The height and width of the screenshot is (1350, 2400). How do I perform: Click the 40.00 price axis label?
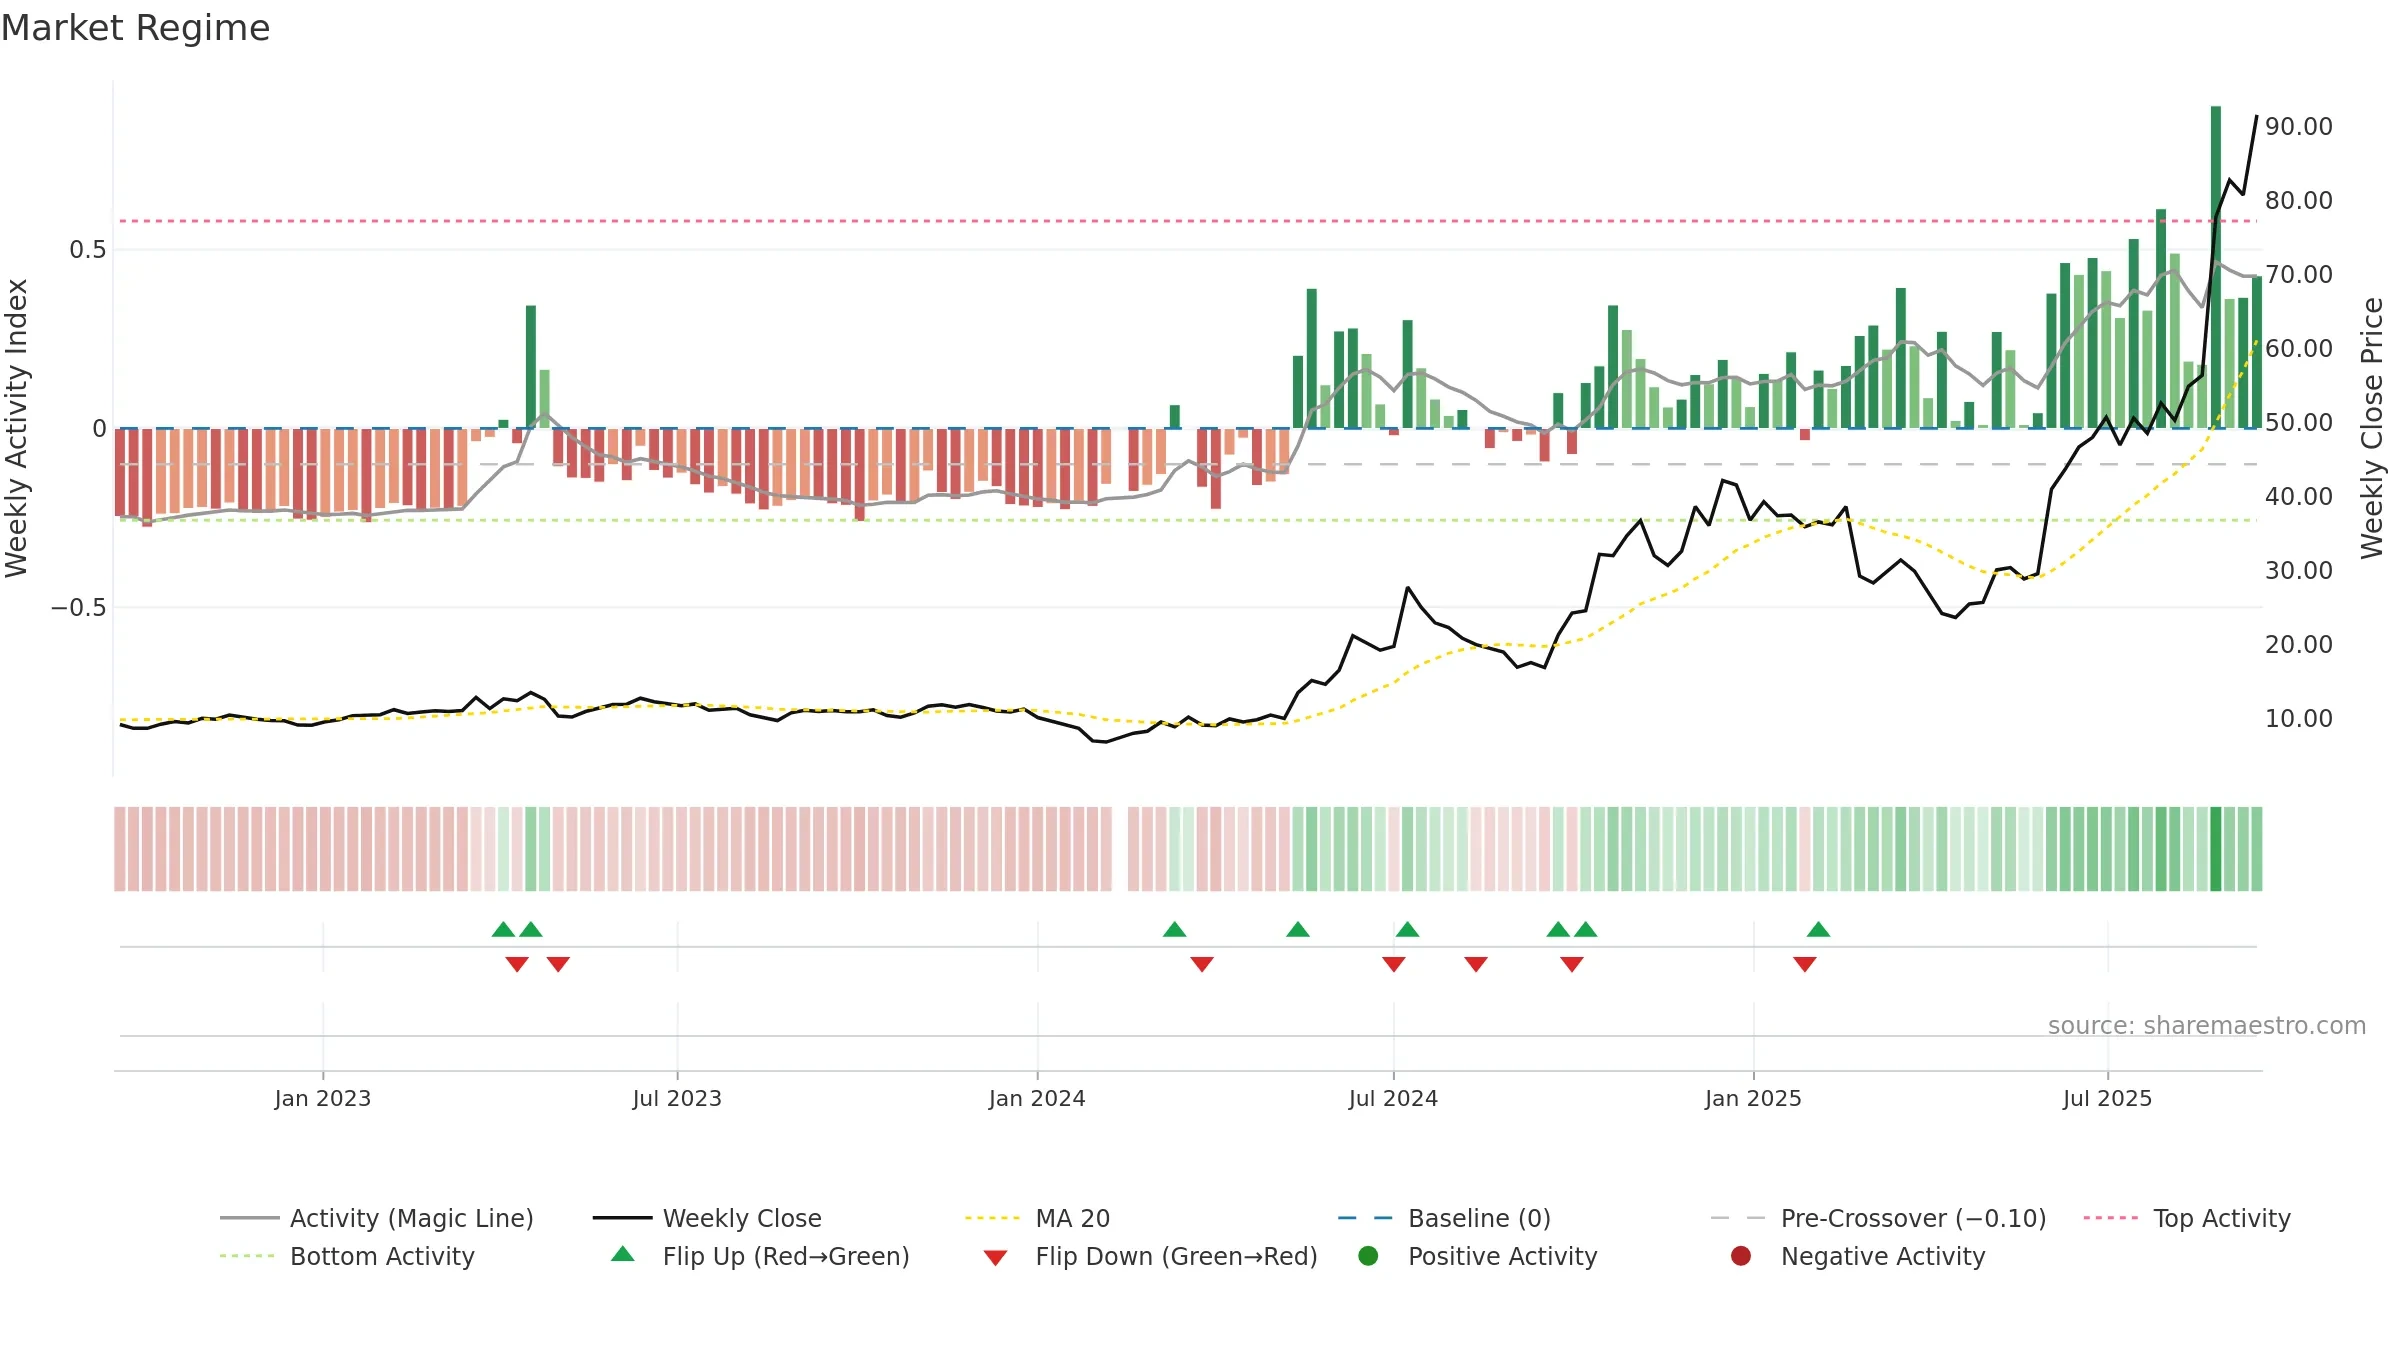click(2298, 497)
